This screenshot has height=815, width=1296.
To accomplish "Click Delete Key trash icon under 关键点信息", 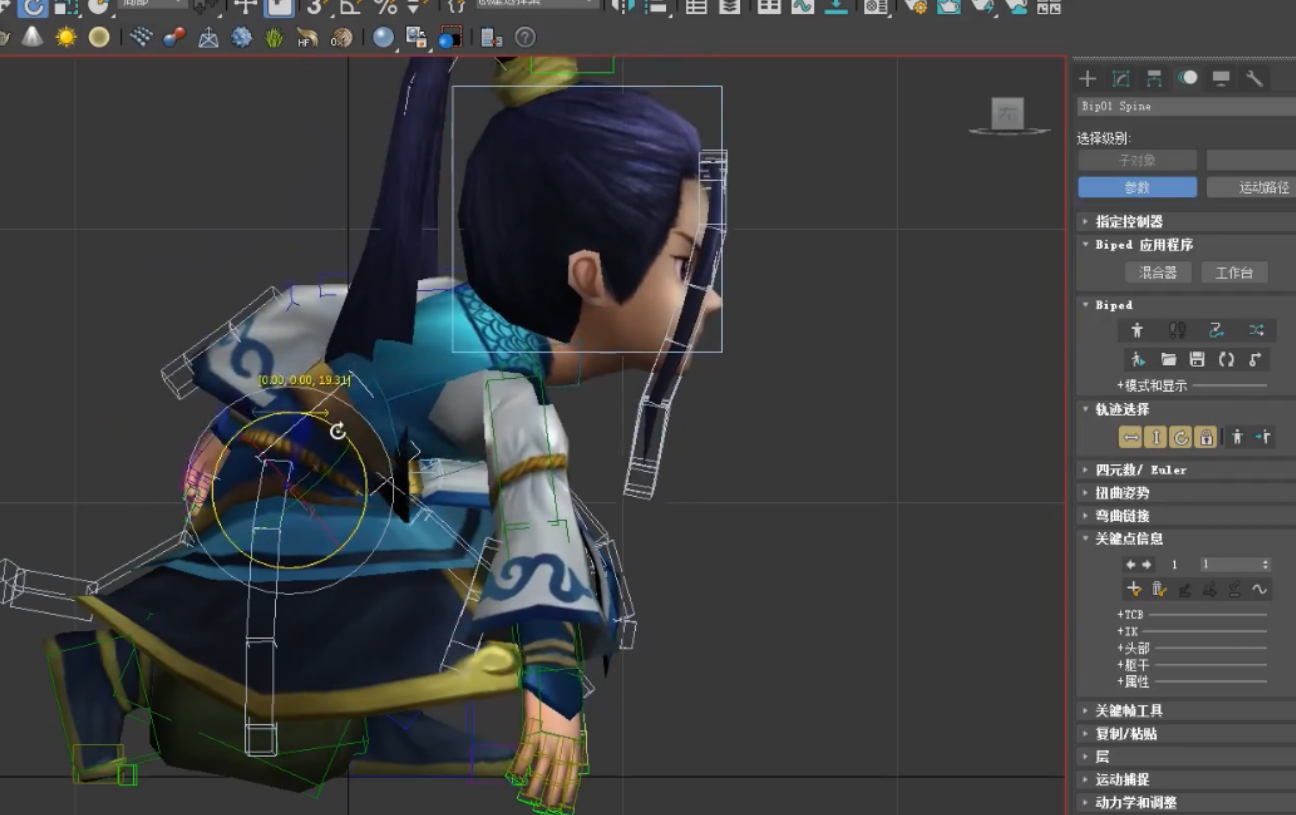I will click(x=1159, y=589).
